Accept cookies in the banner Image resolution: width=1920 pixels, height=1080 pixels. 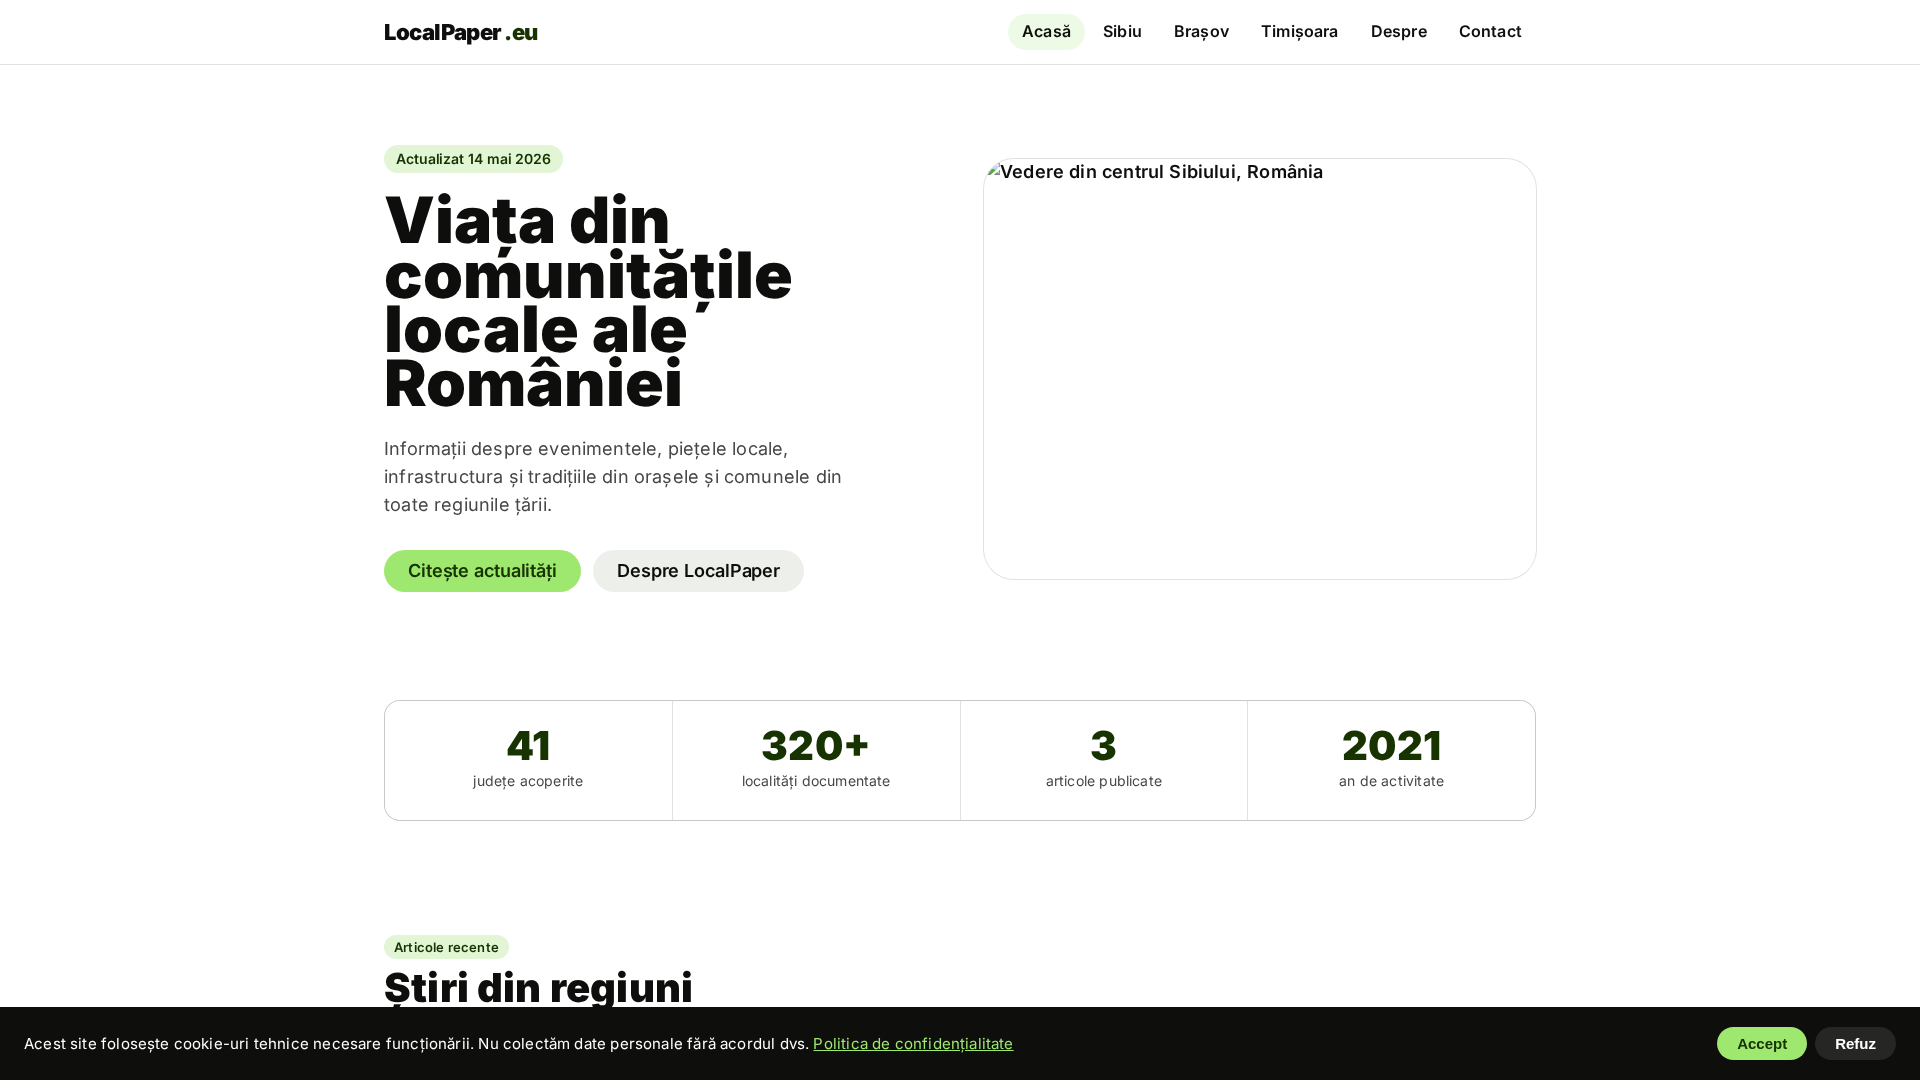(x=1762, y=1044)
